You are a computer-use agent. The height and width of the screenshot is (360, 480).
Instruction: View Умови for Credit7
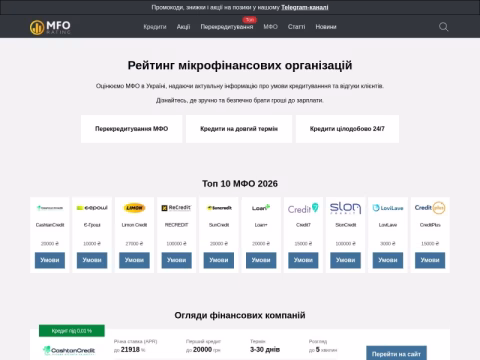[303, 260]
